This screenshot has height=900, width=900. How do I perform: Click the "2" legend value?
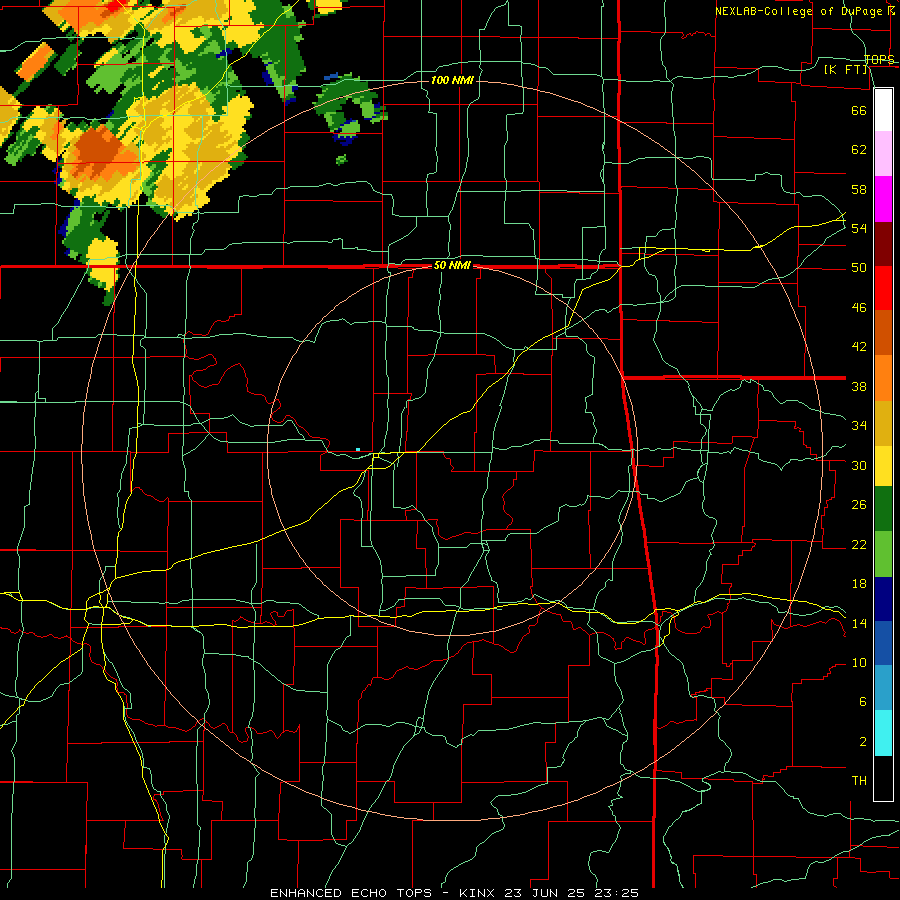862,742
